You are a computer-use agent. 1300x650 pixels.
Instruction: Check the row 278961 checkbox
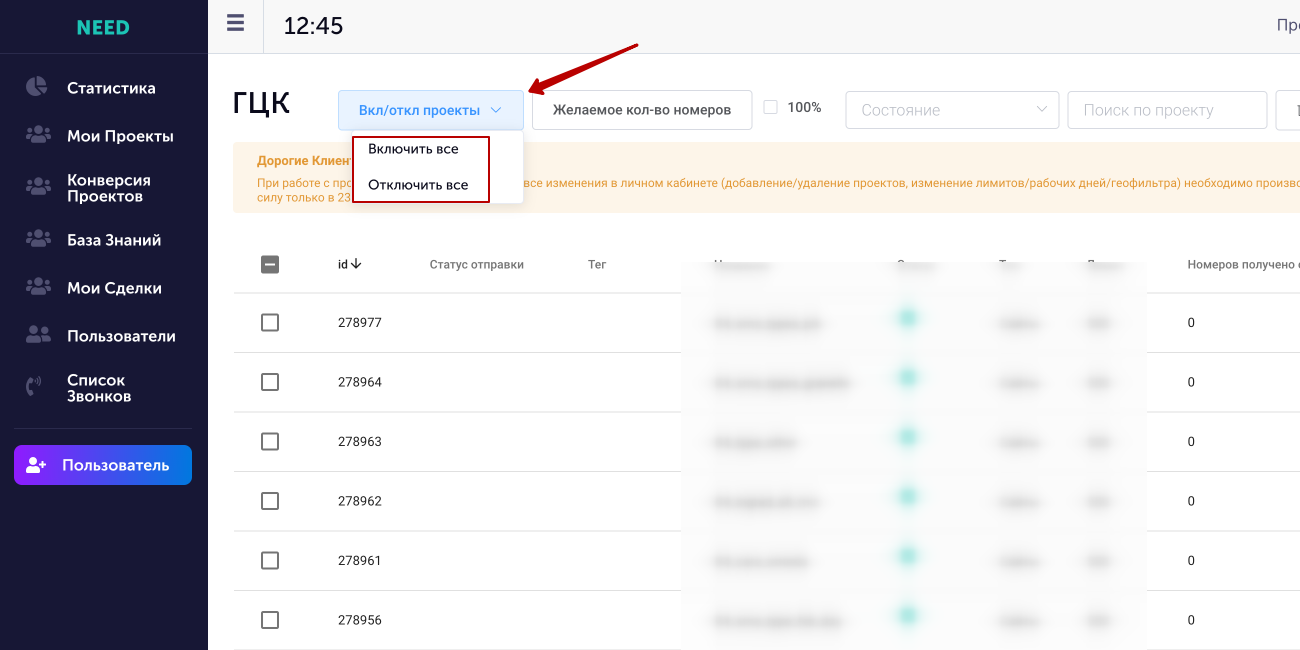click(x=270, y=560)
